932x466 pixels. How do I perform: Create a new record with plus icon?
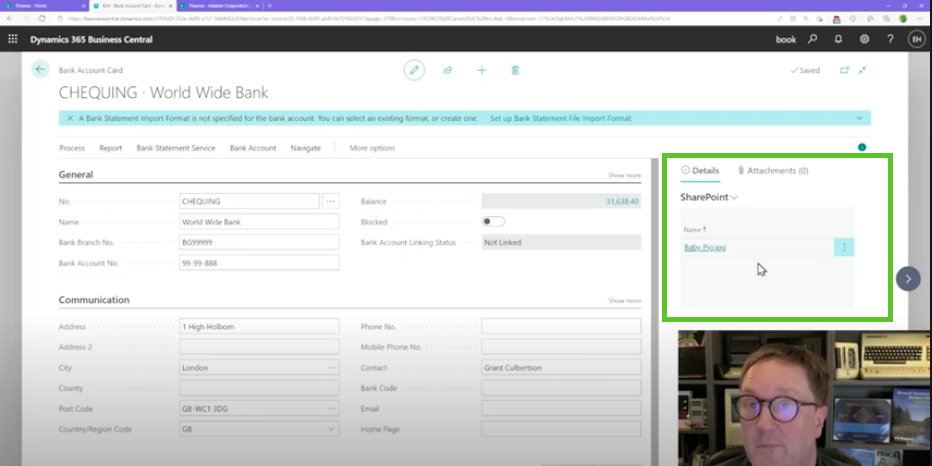point(481,70)
